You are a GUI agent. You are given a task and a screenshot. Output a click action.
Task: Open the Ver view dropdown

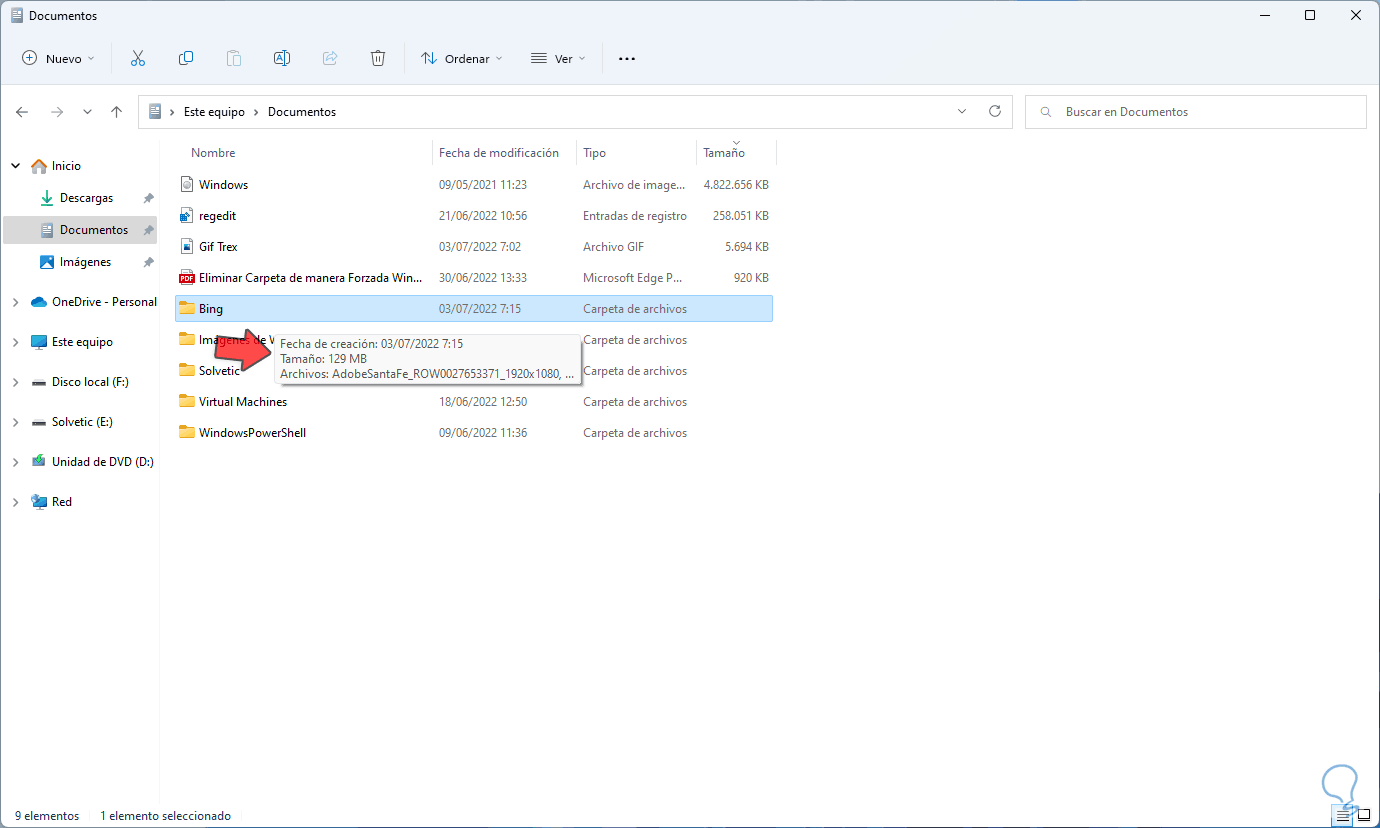(558, 59)
